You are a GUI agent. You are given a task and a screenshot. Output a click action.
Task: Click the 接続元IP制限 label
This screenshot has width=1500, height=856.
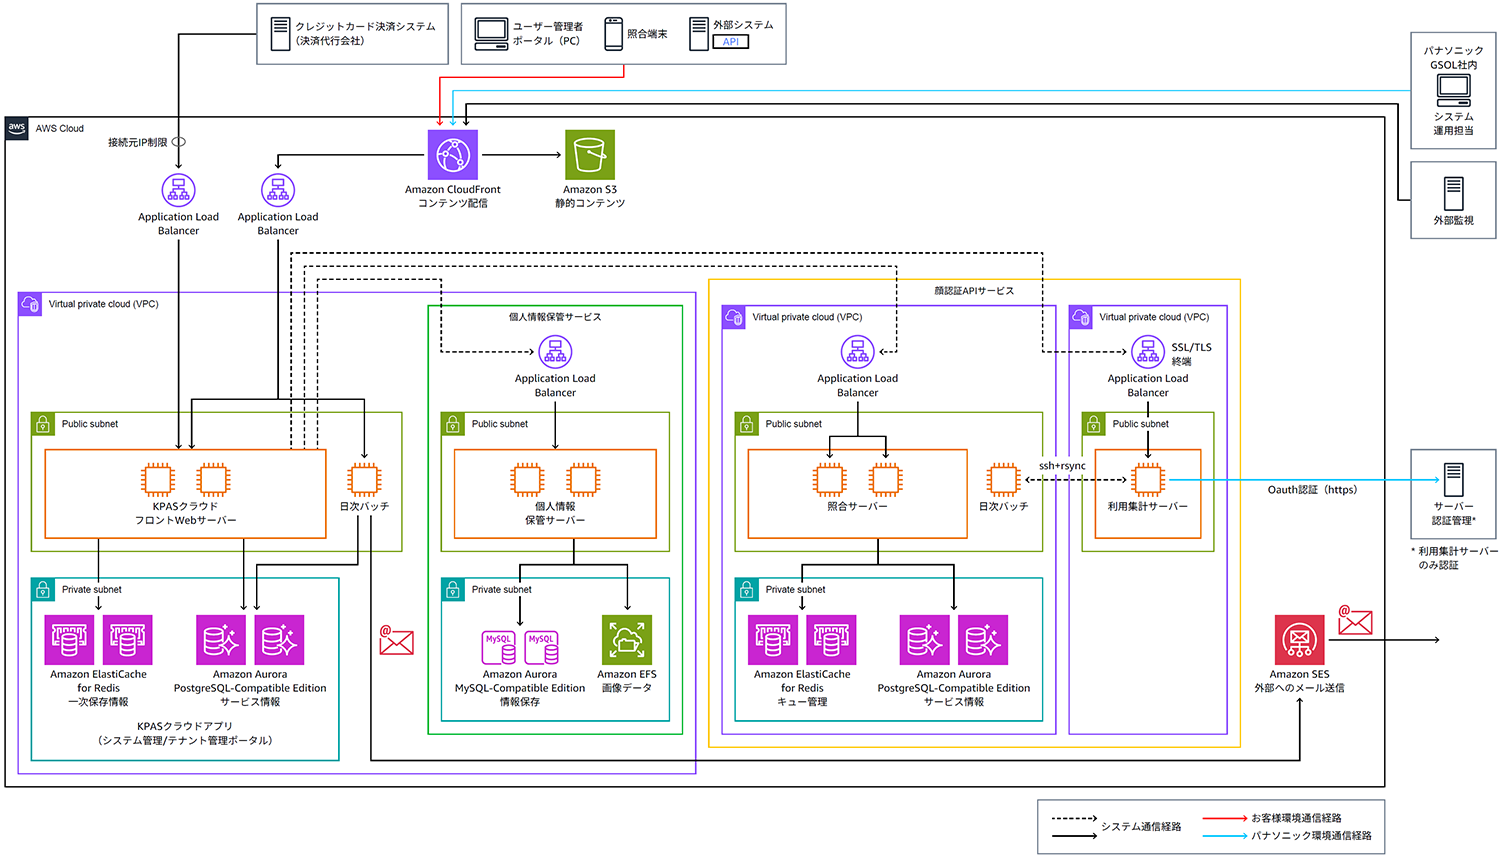[x=138, y=143]
